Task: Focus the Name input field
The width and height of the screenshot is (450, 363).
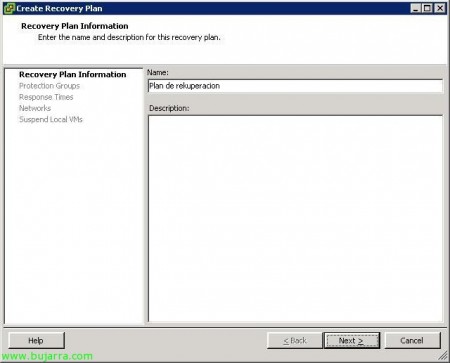Action: point(295,86)
